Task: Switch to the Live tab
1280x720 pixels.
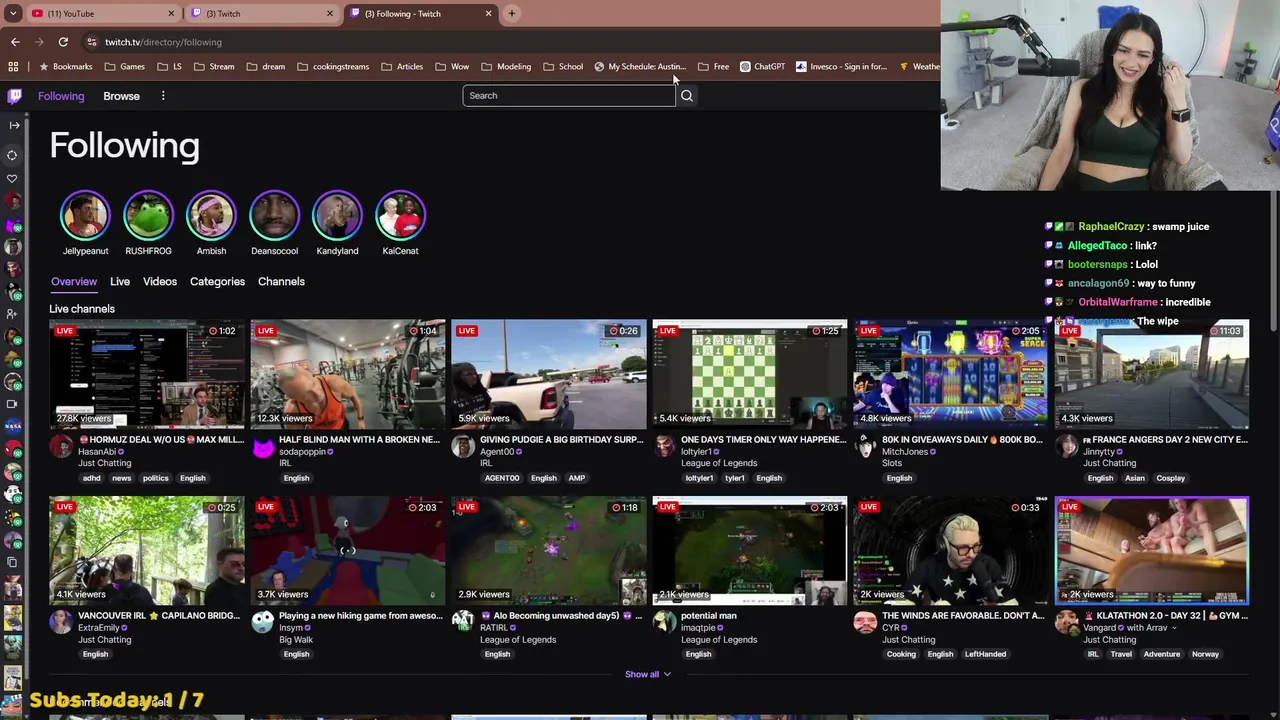Action: click(120, 282)
